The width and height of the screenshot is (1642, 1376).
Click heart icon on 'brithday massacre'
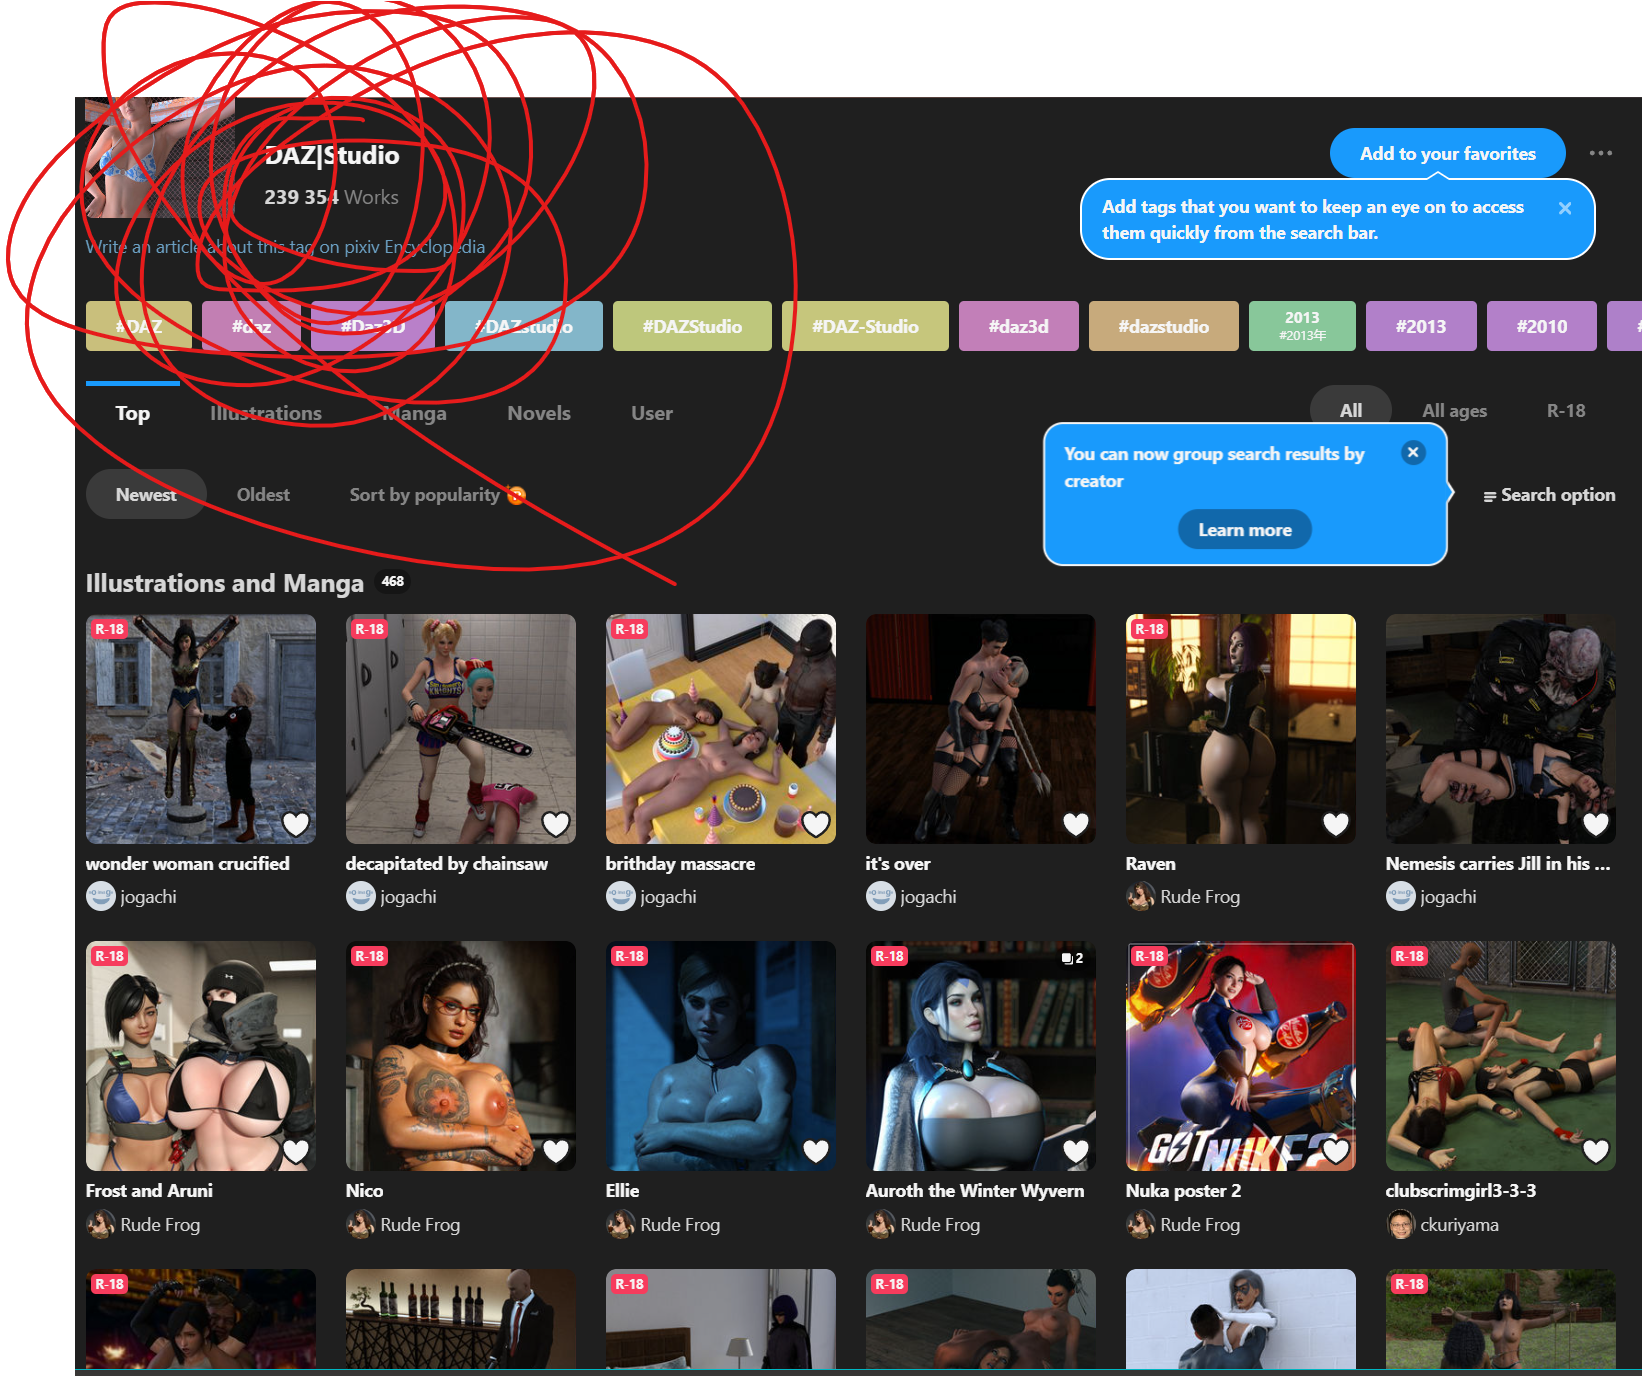click(816, 824)
